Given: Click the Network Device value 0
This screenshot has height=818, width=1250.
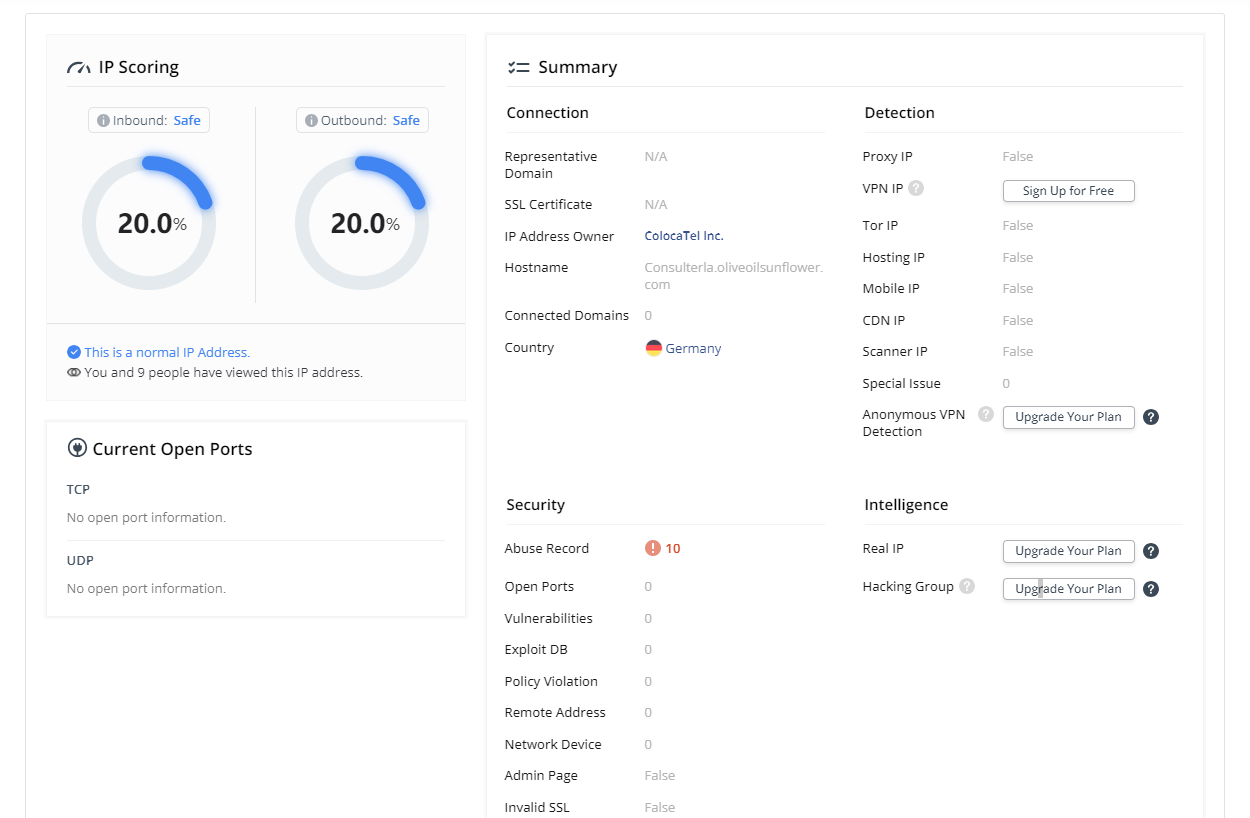Looking at the screenshot, I should (648, 744).
